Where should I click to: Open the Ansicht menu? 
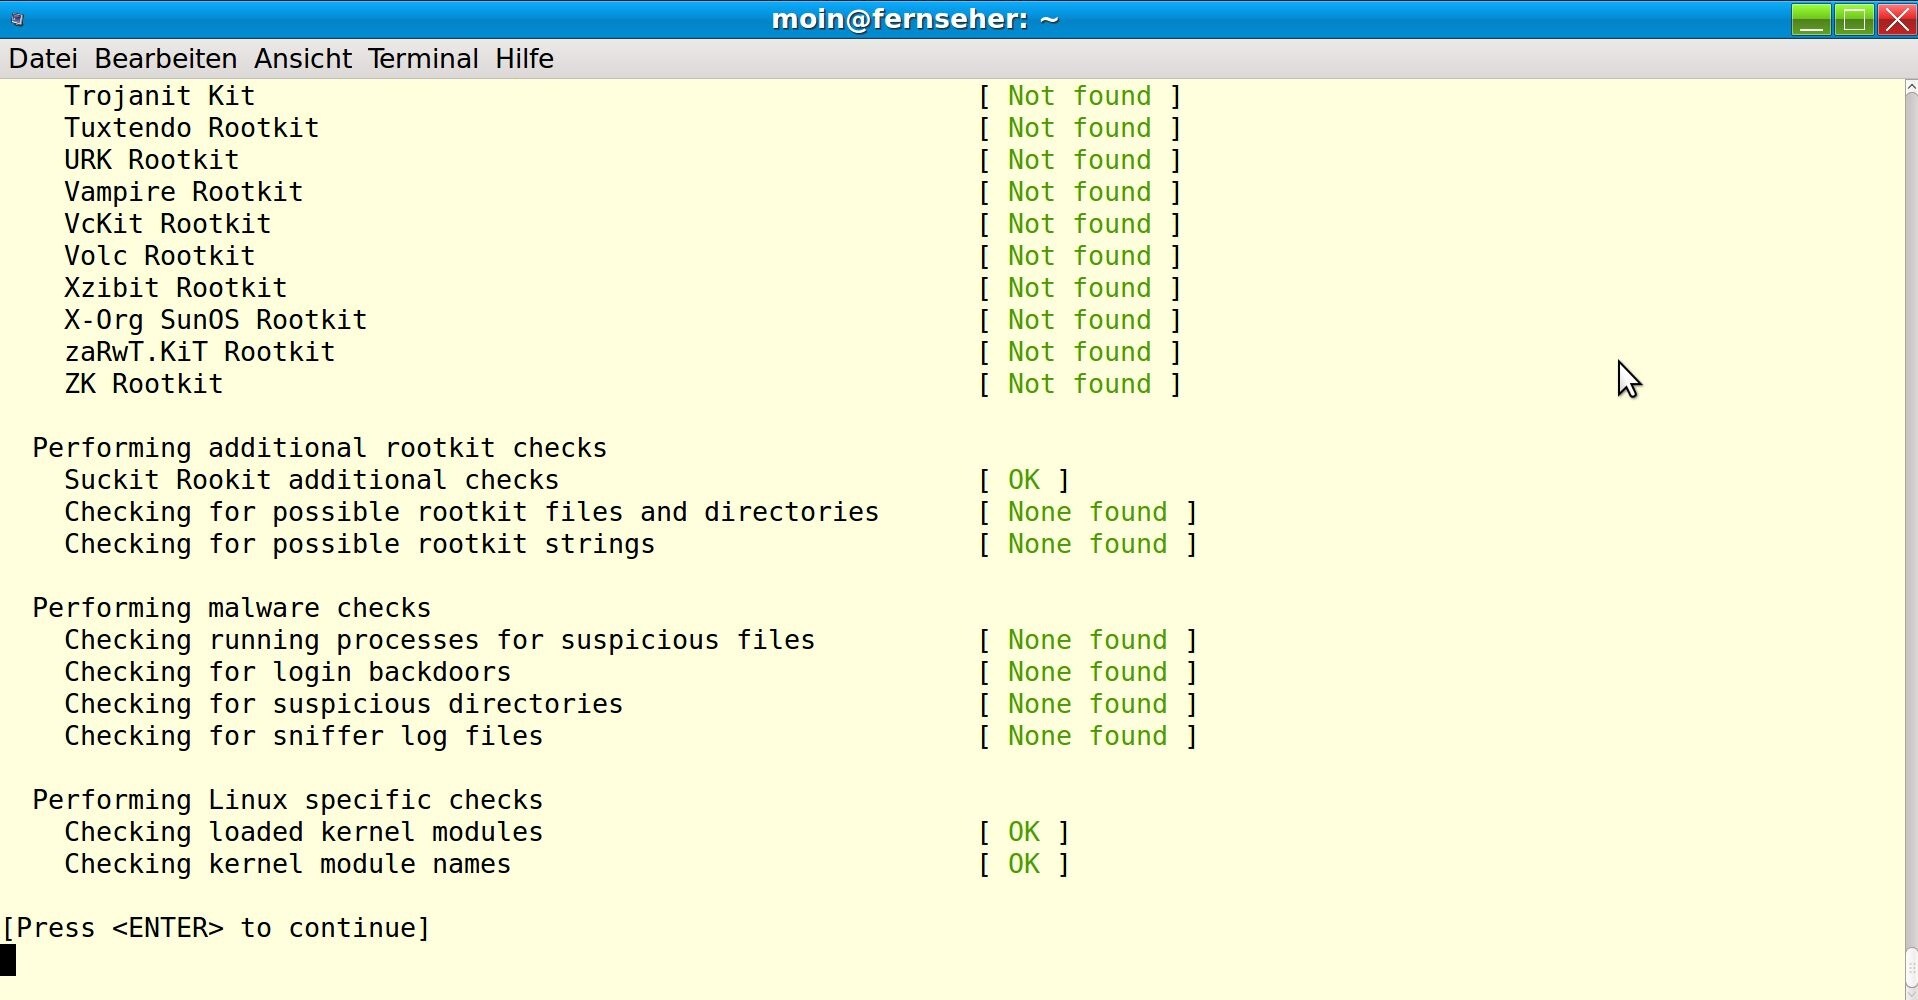click(x=303, y=58)
